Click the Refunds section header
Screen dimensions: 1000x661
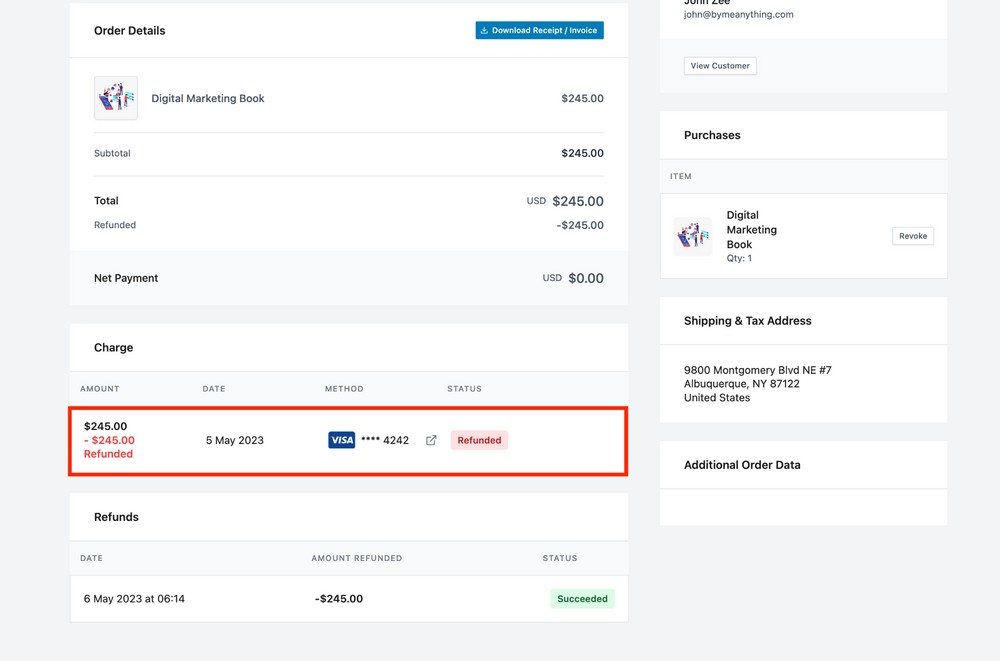(x=116, y=517)
